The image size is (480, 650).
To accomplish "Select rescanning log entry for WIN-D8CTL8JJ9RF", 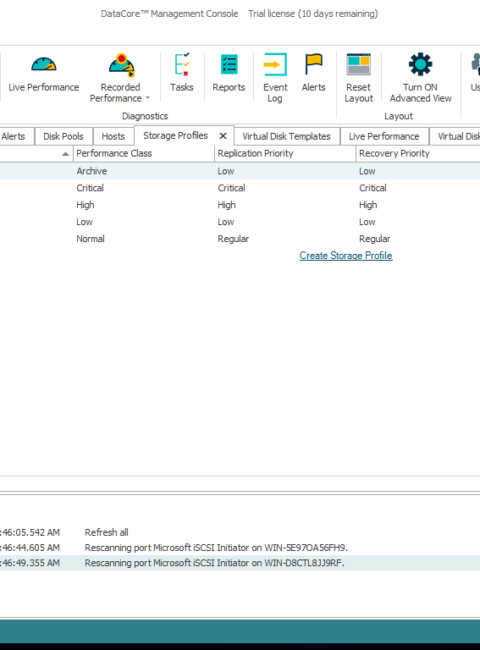I will (x=240, y=563).
